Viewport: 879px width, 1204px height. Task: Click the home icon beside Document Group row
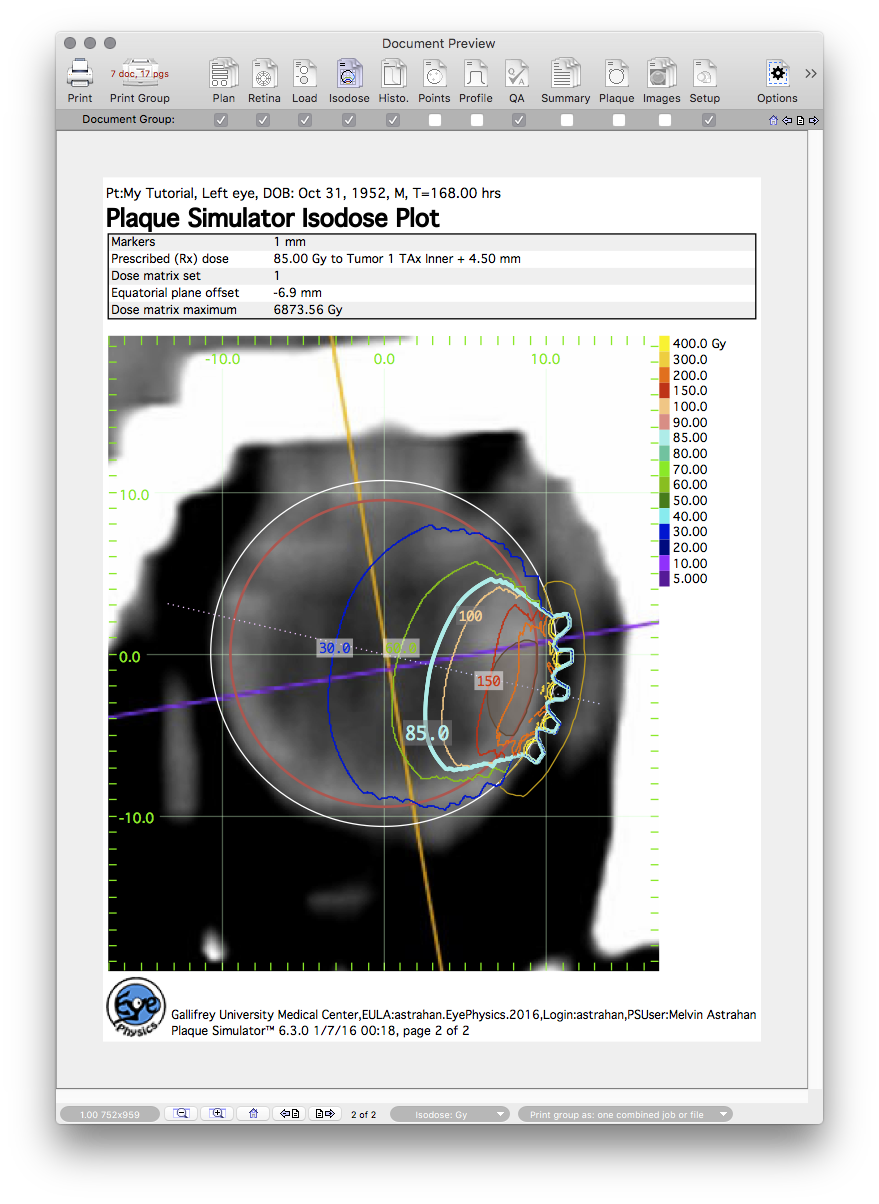pos(773,120)
